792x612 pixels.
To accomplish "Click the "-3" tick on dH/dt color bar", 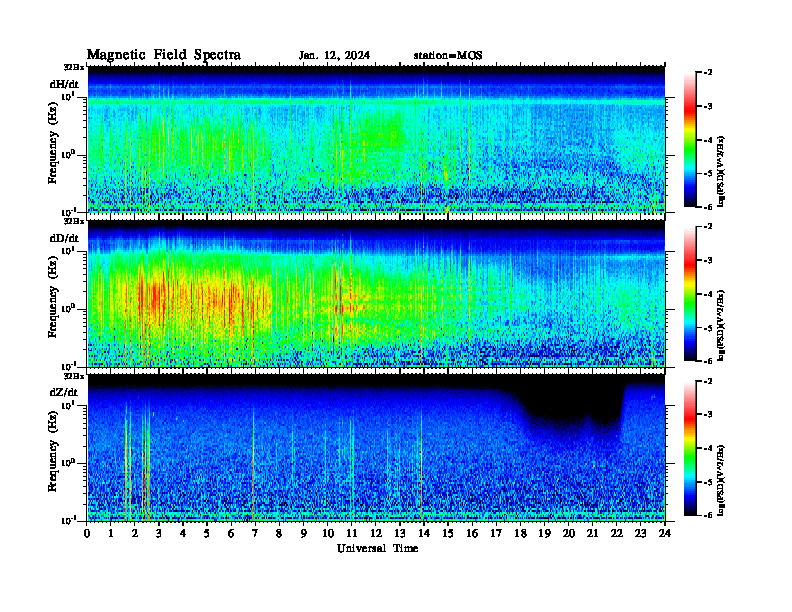I will 707,107.
